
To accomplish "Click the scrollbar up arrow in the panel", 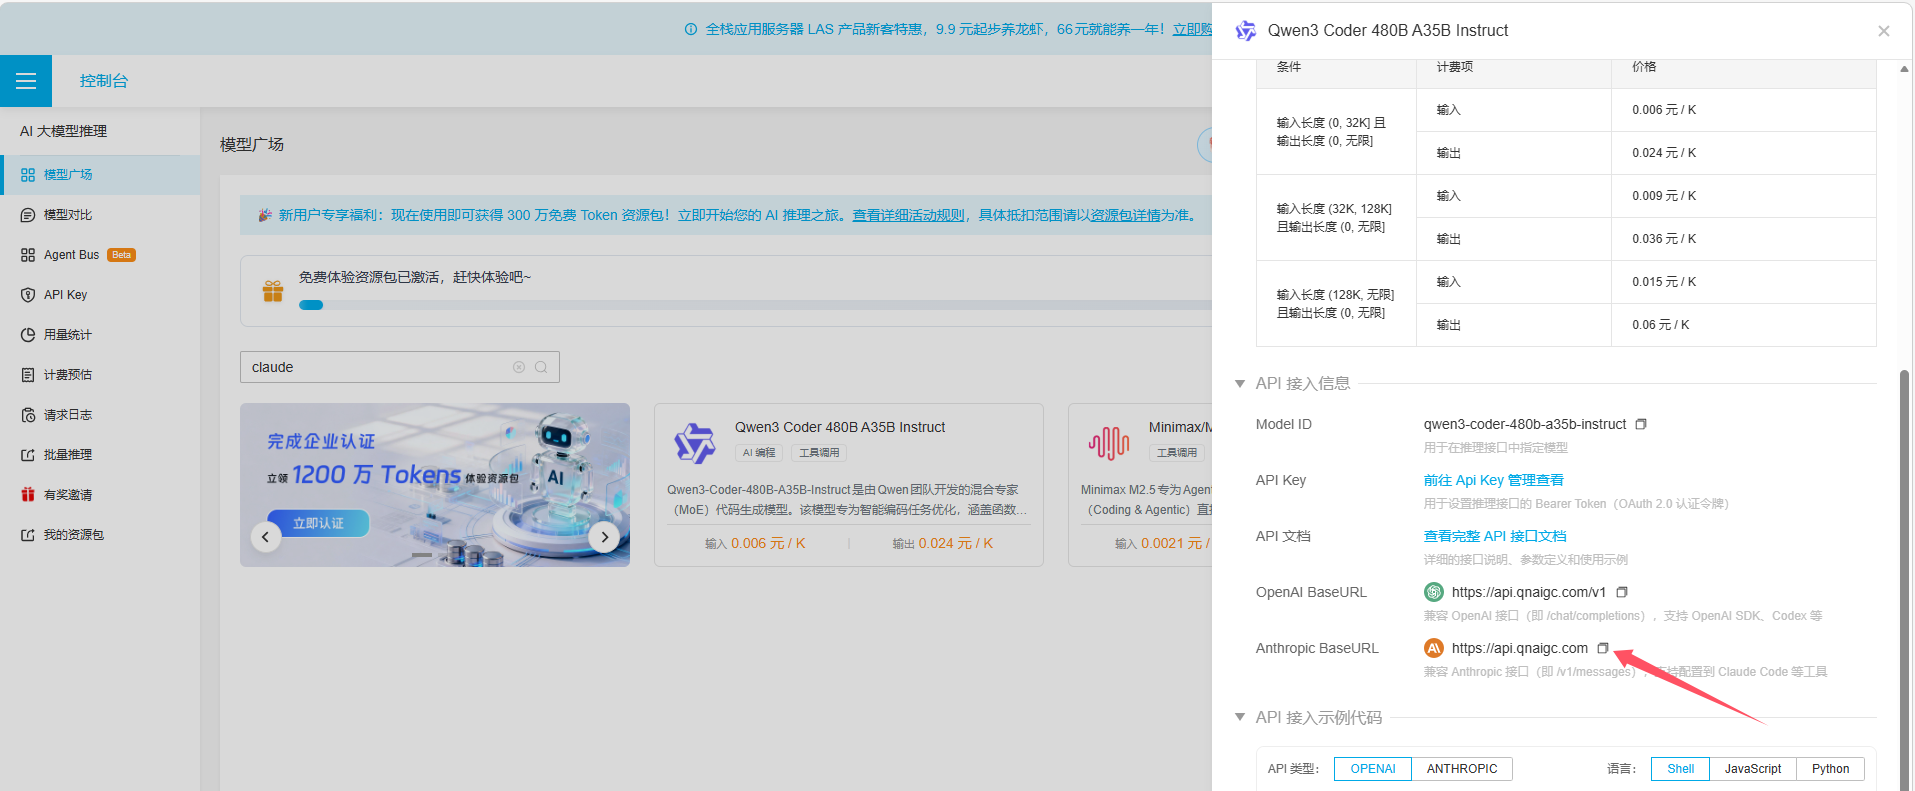I will [1904, 69].
